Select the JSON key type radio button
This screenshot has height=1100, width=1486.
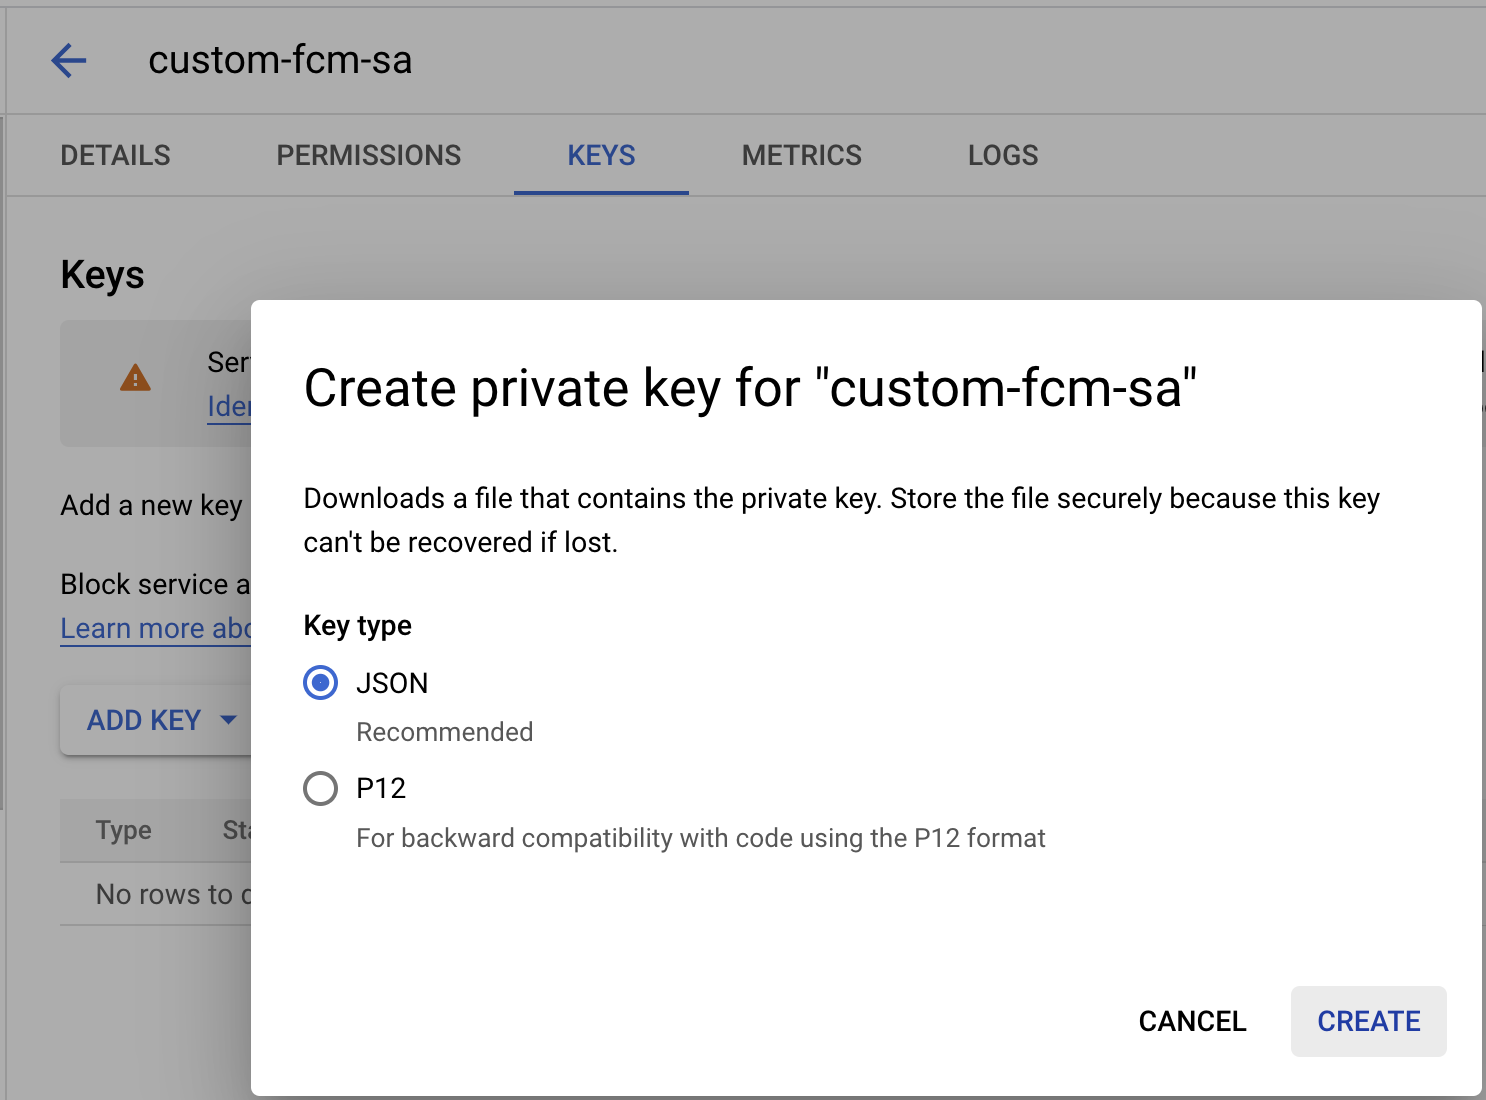(320, 683)
